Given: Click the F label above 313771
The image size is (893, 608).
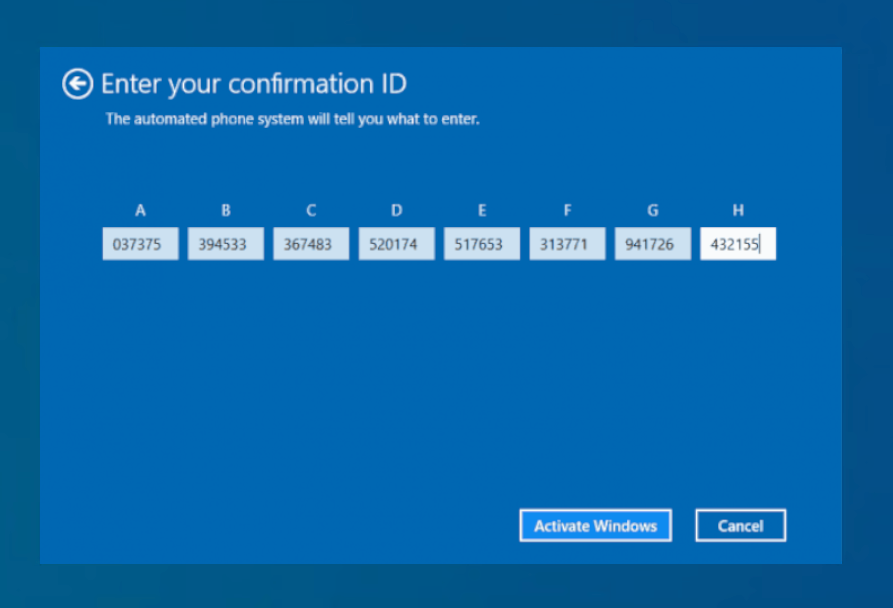Looking at the screenshot, I should click(567, 211).
